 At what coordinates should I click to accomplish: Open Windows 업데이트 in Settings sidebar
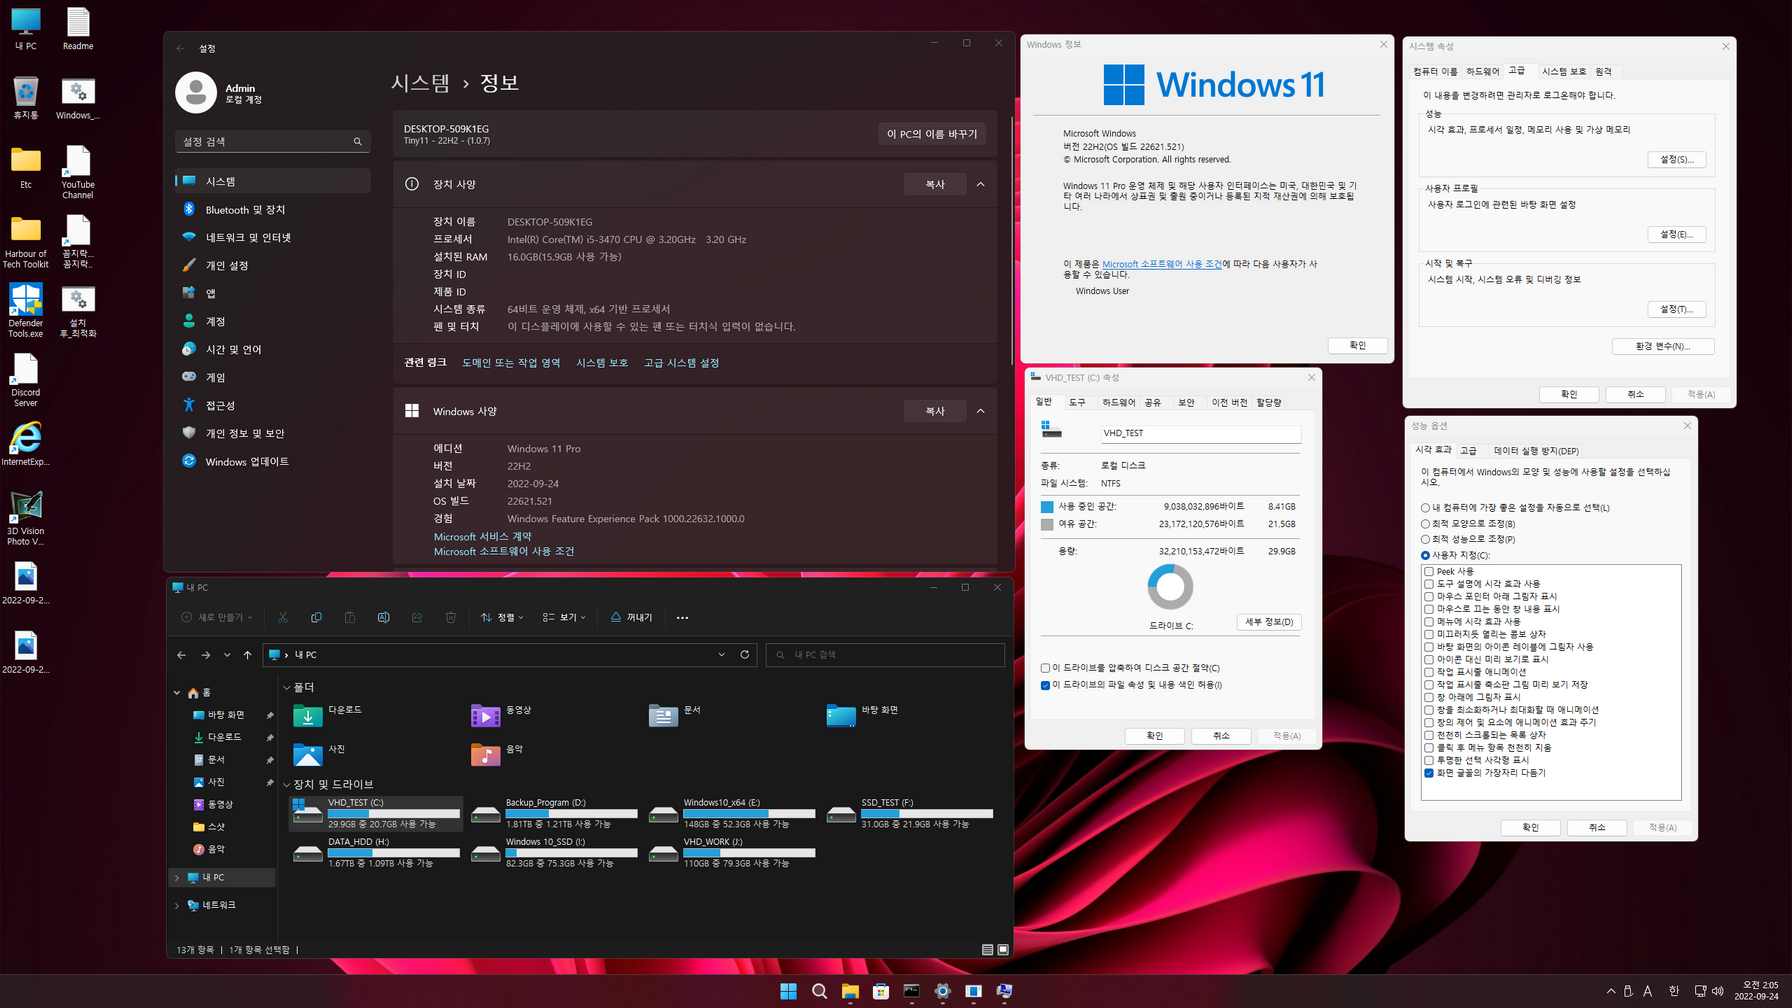[272, 462]
